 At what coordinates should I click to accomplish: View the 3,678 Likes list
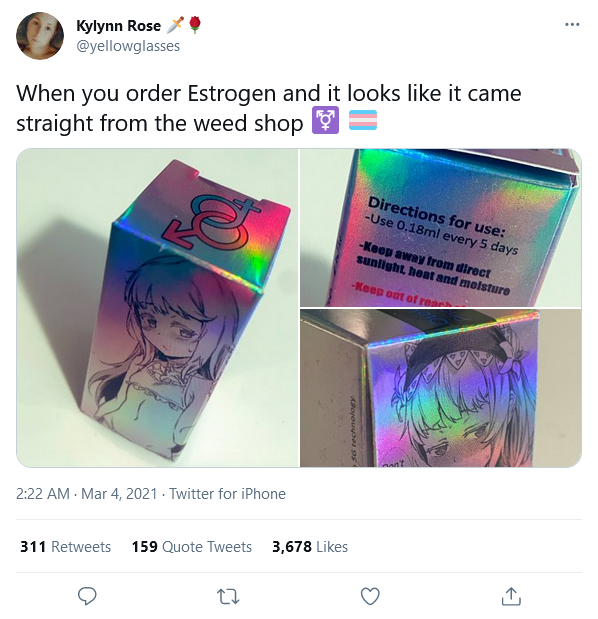click(310, 547)
